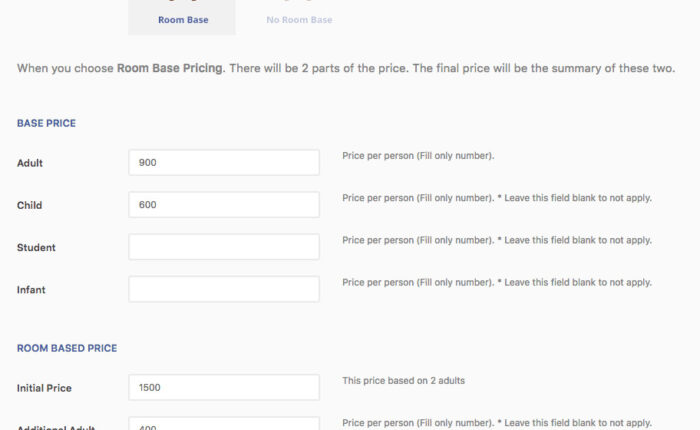This screenshot has width=700, height=430.
Task: Focus the Initial Price field showing 1500
Action: coord(224,388)
